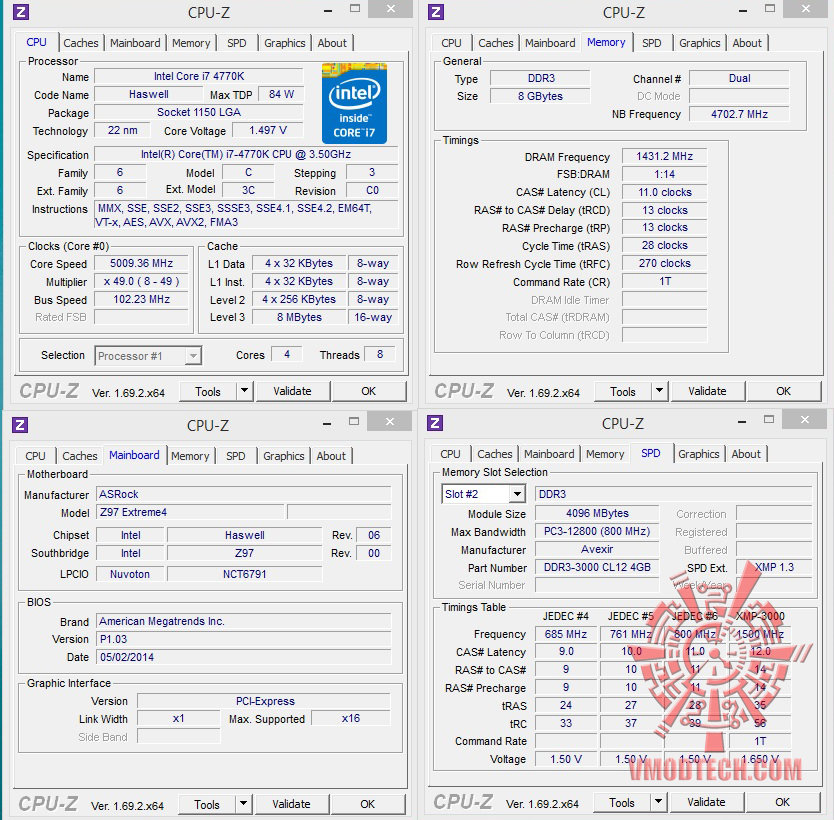This screenshot has height=820, width=834.
Task: Click the x 49.0 Multiplier value
Action: [141, 281]
